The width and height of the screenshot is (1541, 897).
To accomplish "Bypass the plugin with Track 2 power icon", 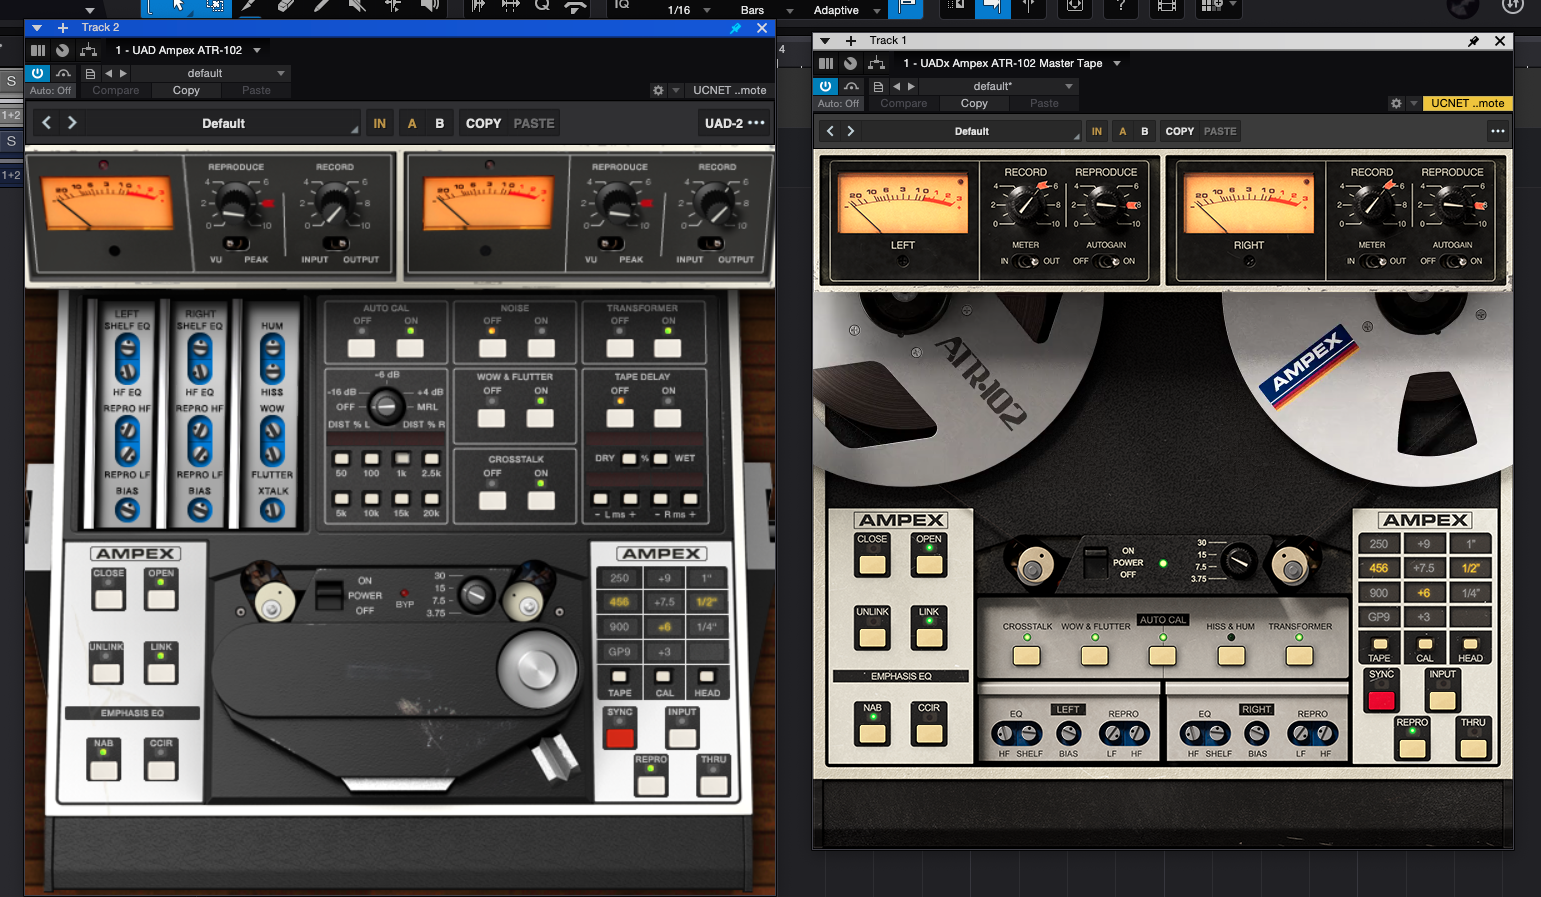I will point(37,73).
